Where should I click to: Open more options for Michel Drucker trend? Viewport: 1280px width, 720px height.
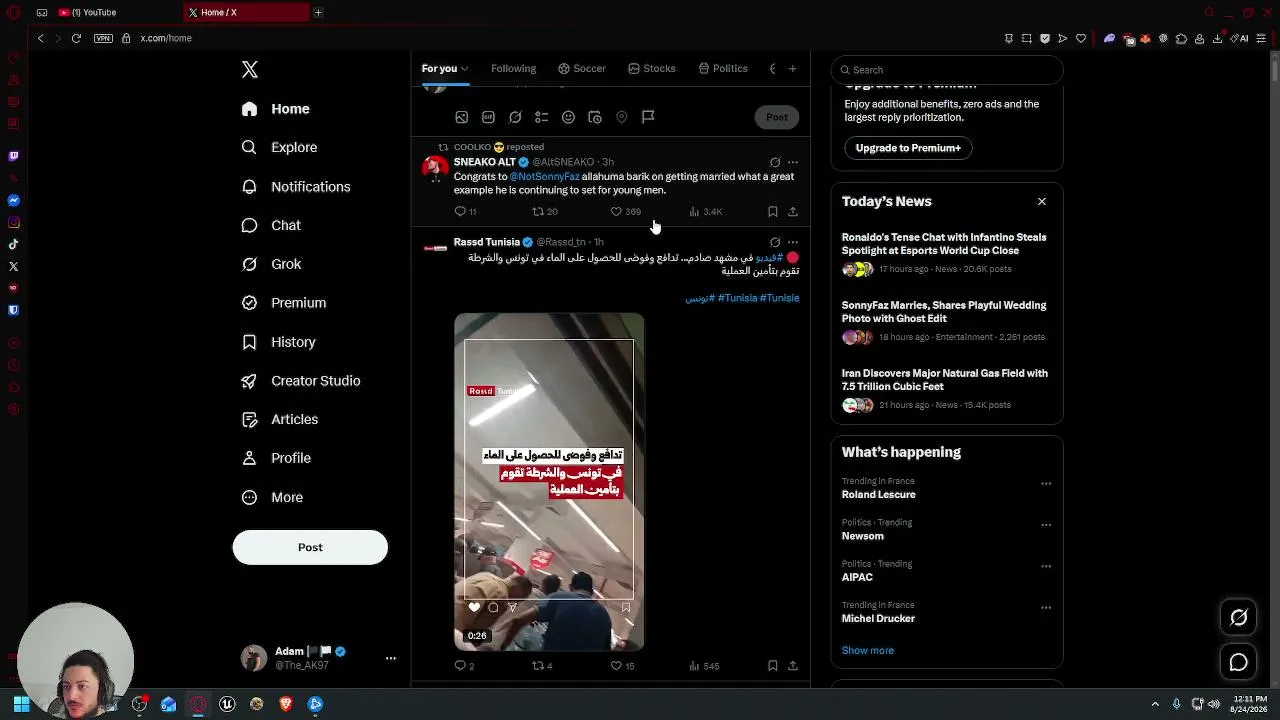(1046, 608)
